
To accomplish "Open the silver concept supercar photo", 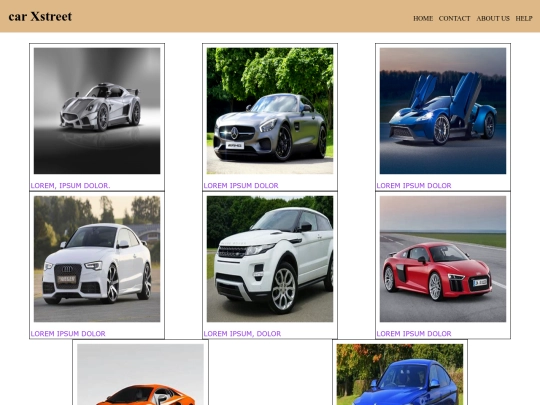I will pos(97,111).
